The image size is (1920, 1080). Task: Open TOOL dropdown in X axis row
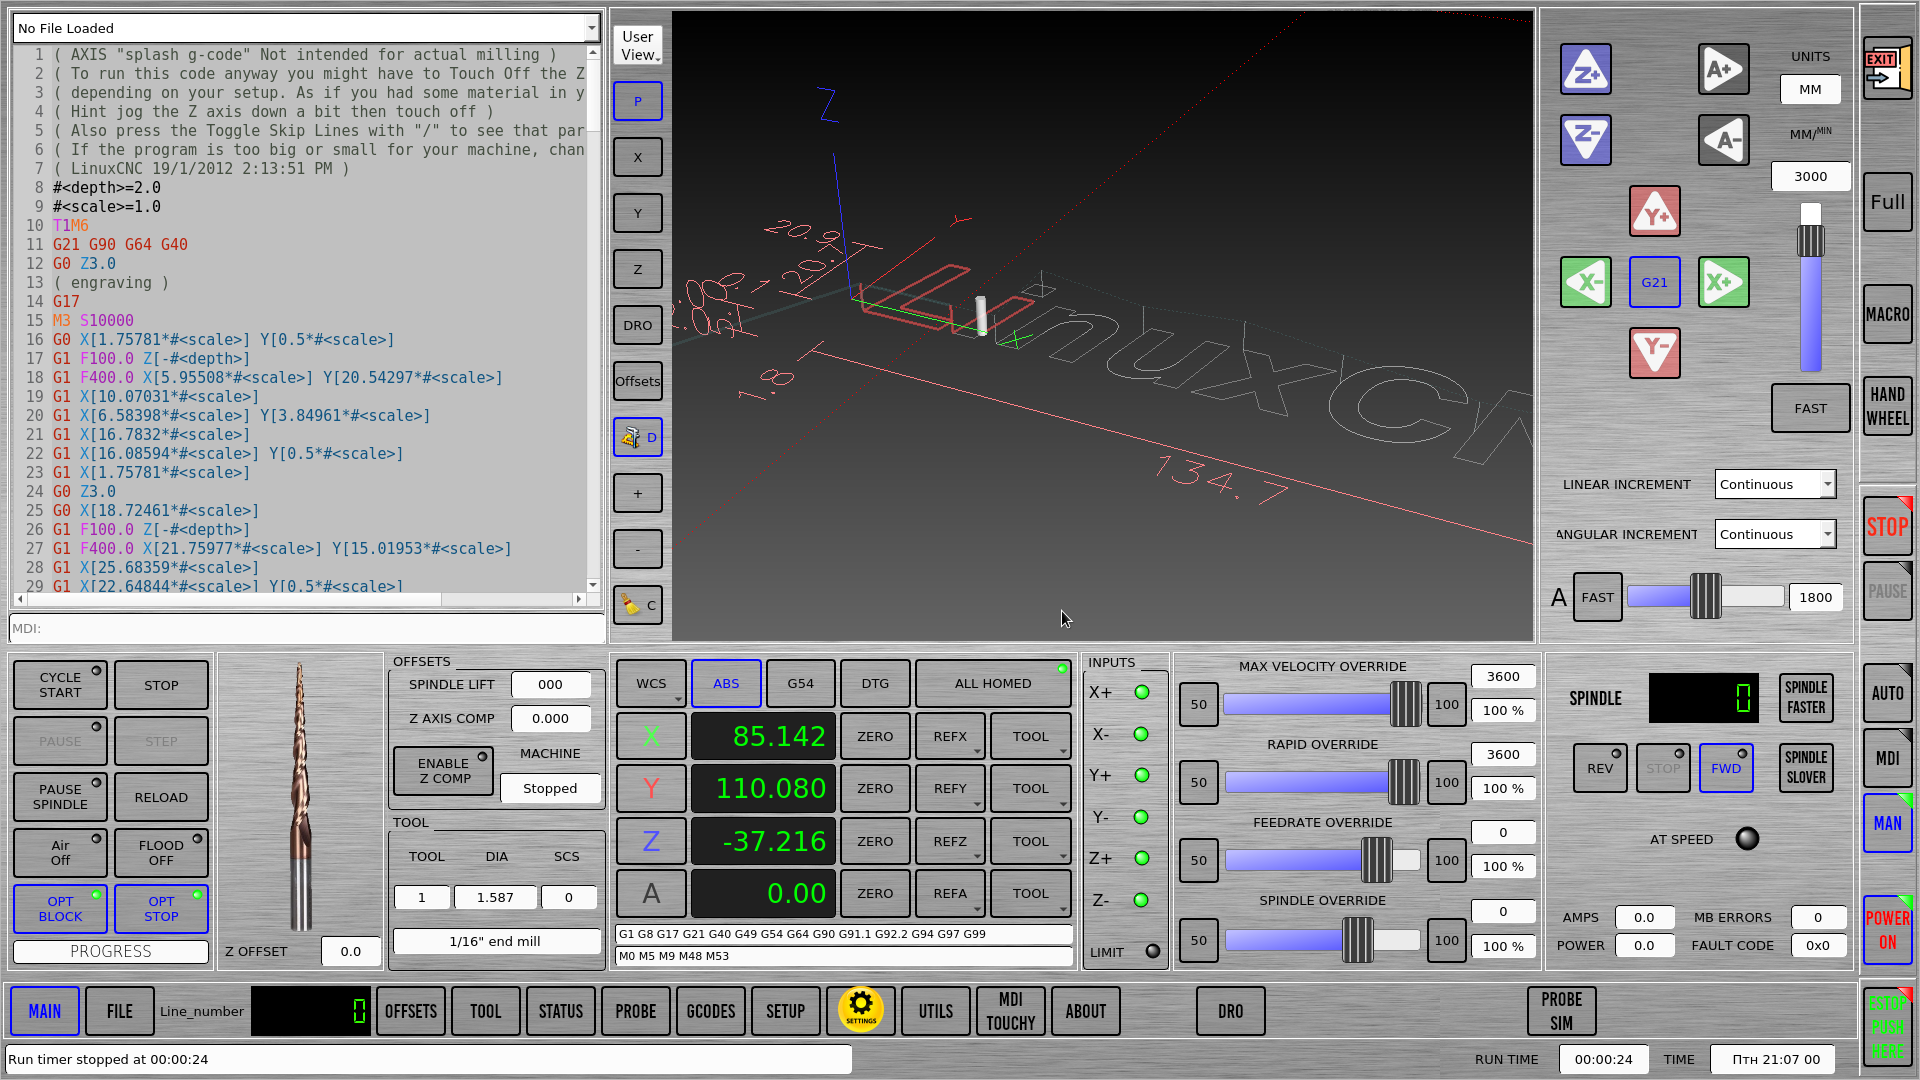1031,737
